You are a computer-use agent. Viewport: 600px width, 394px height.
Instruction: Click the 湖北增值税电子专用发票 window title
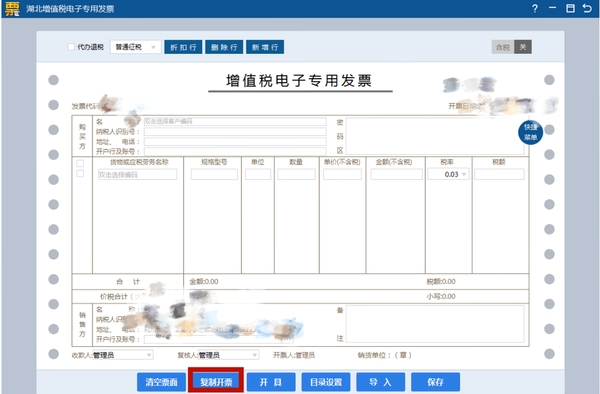[x=70, y=9]
